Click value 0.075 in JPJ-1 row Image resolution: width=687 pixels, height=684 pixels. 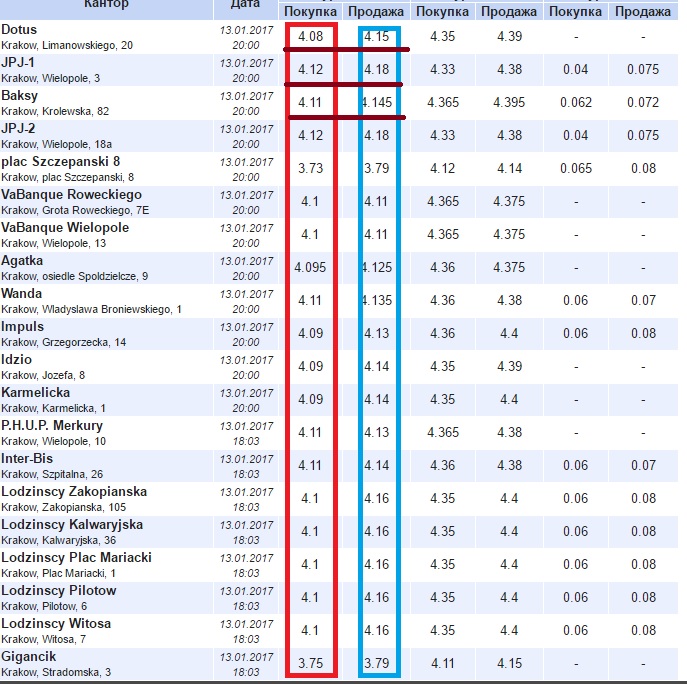[x=643, y=69]
